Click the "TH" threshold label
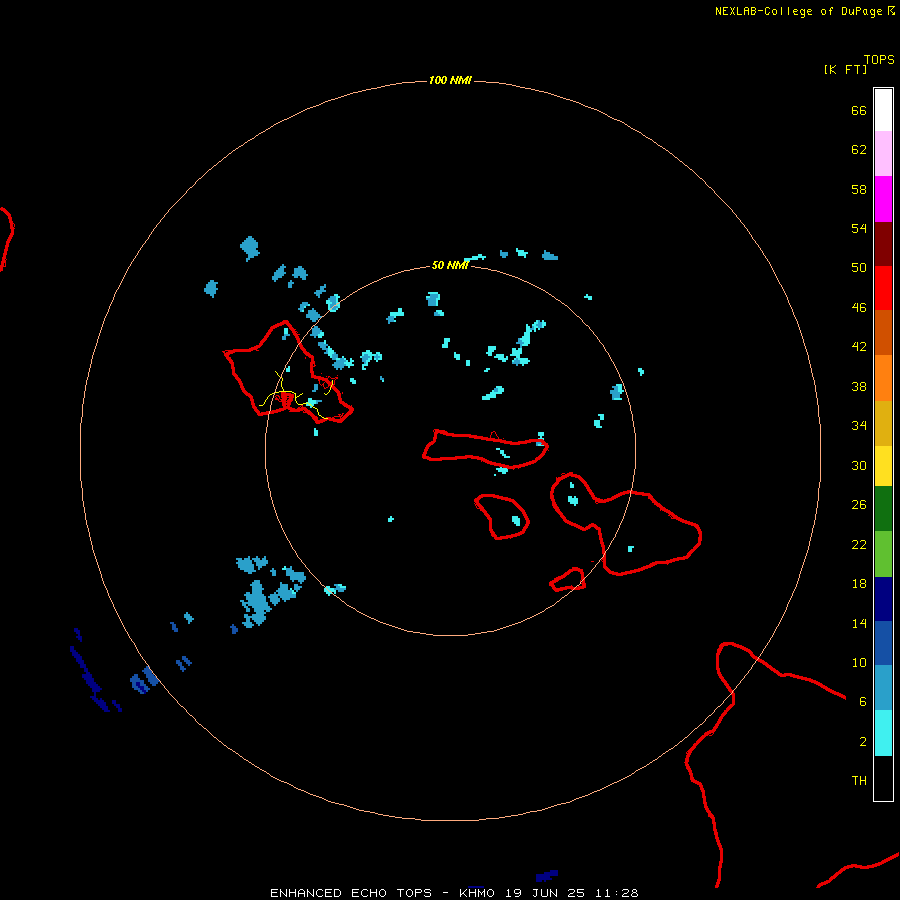 click(859, 781)
